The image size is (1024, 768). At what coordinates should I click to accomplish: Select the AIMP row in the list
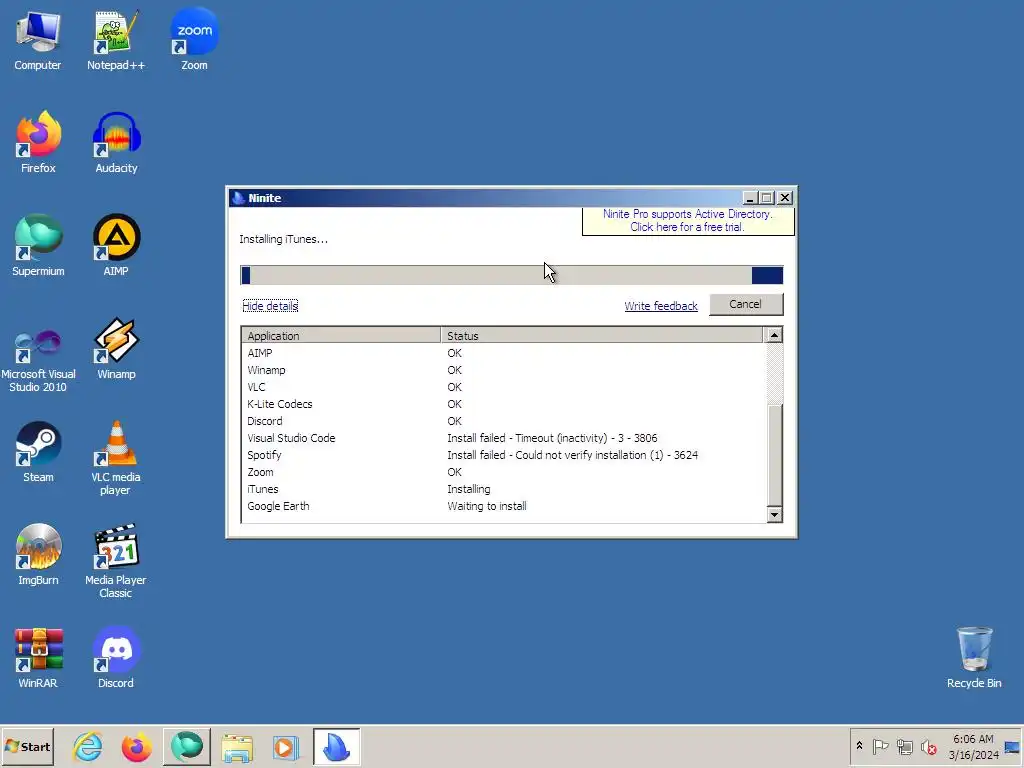click(x=503, y=353)
